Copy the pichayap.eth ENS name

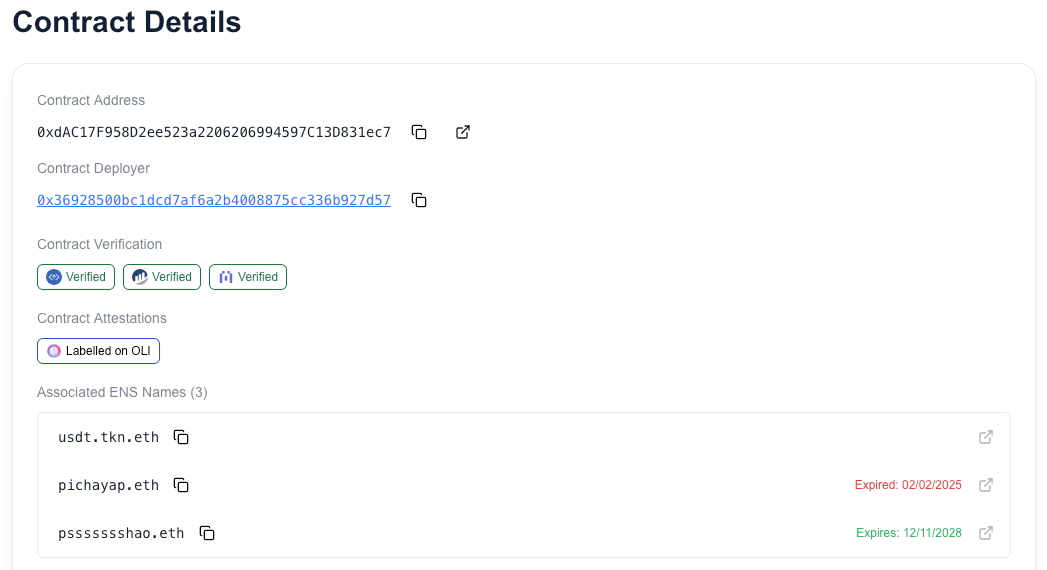(181, 485)
